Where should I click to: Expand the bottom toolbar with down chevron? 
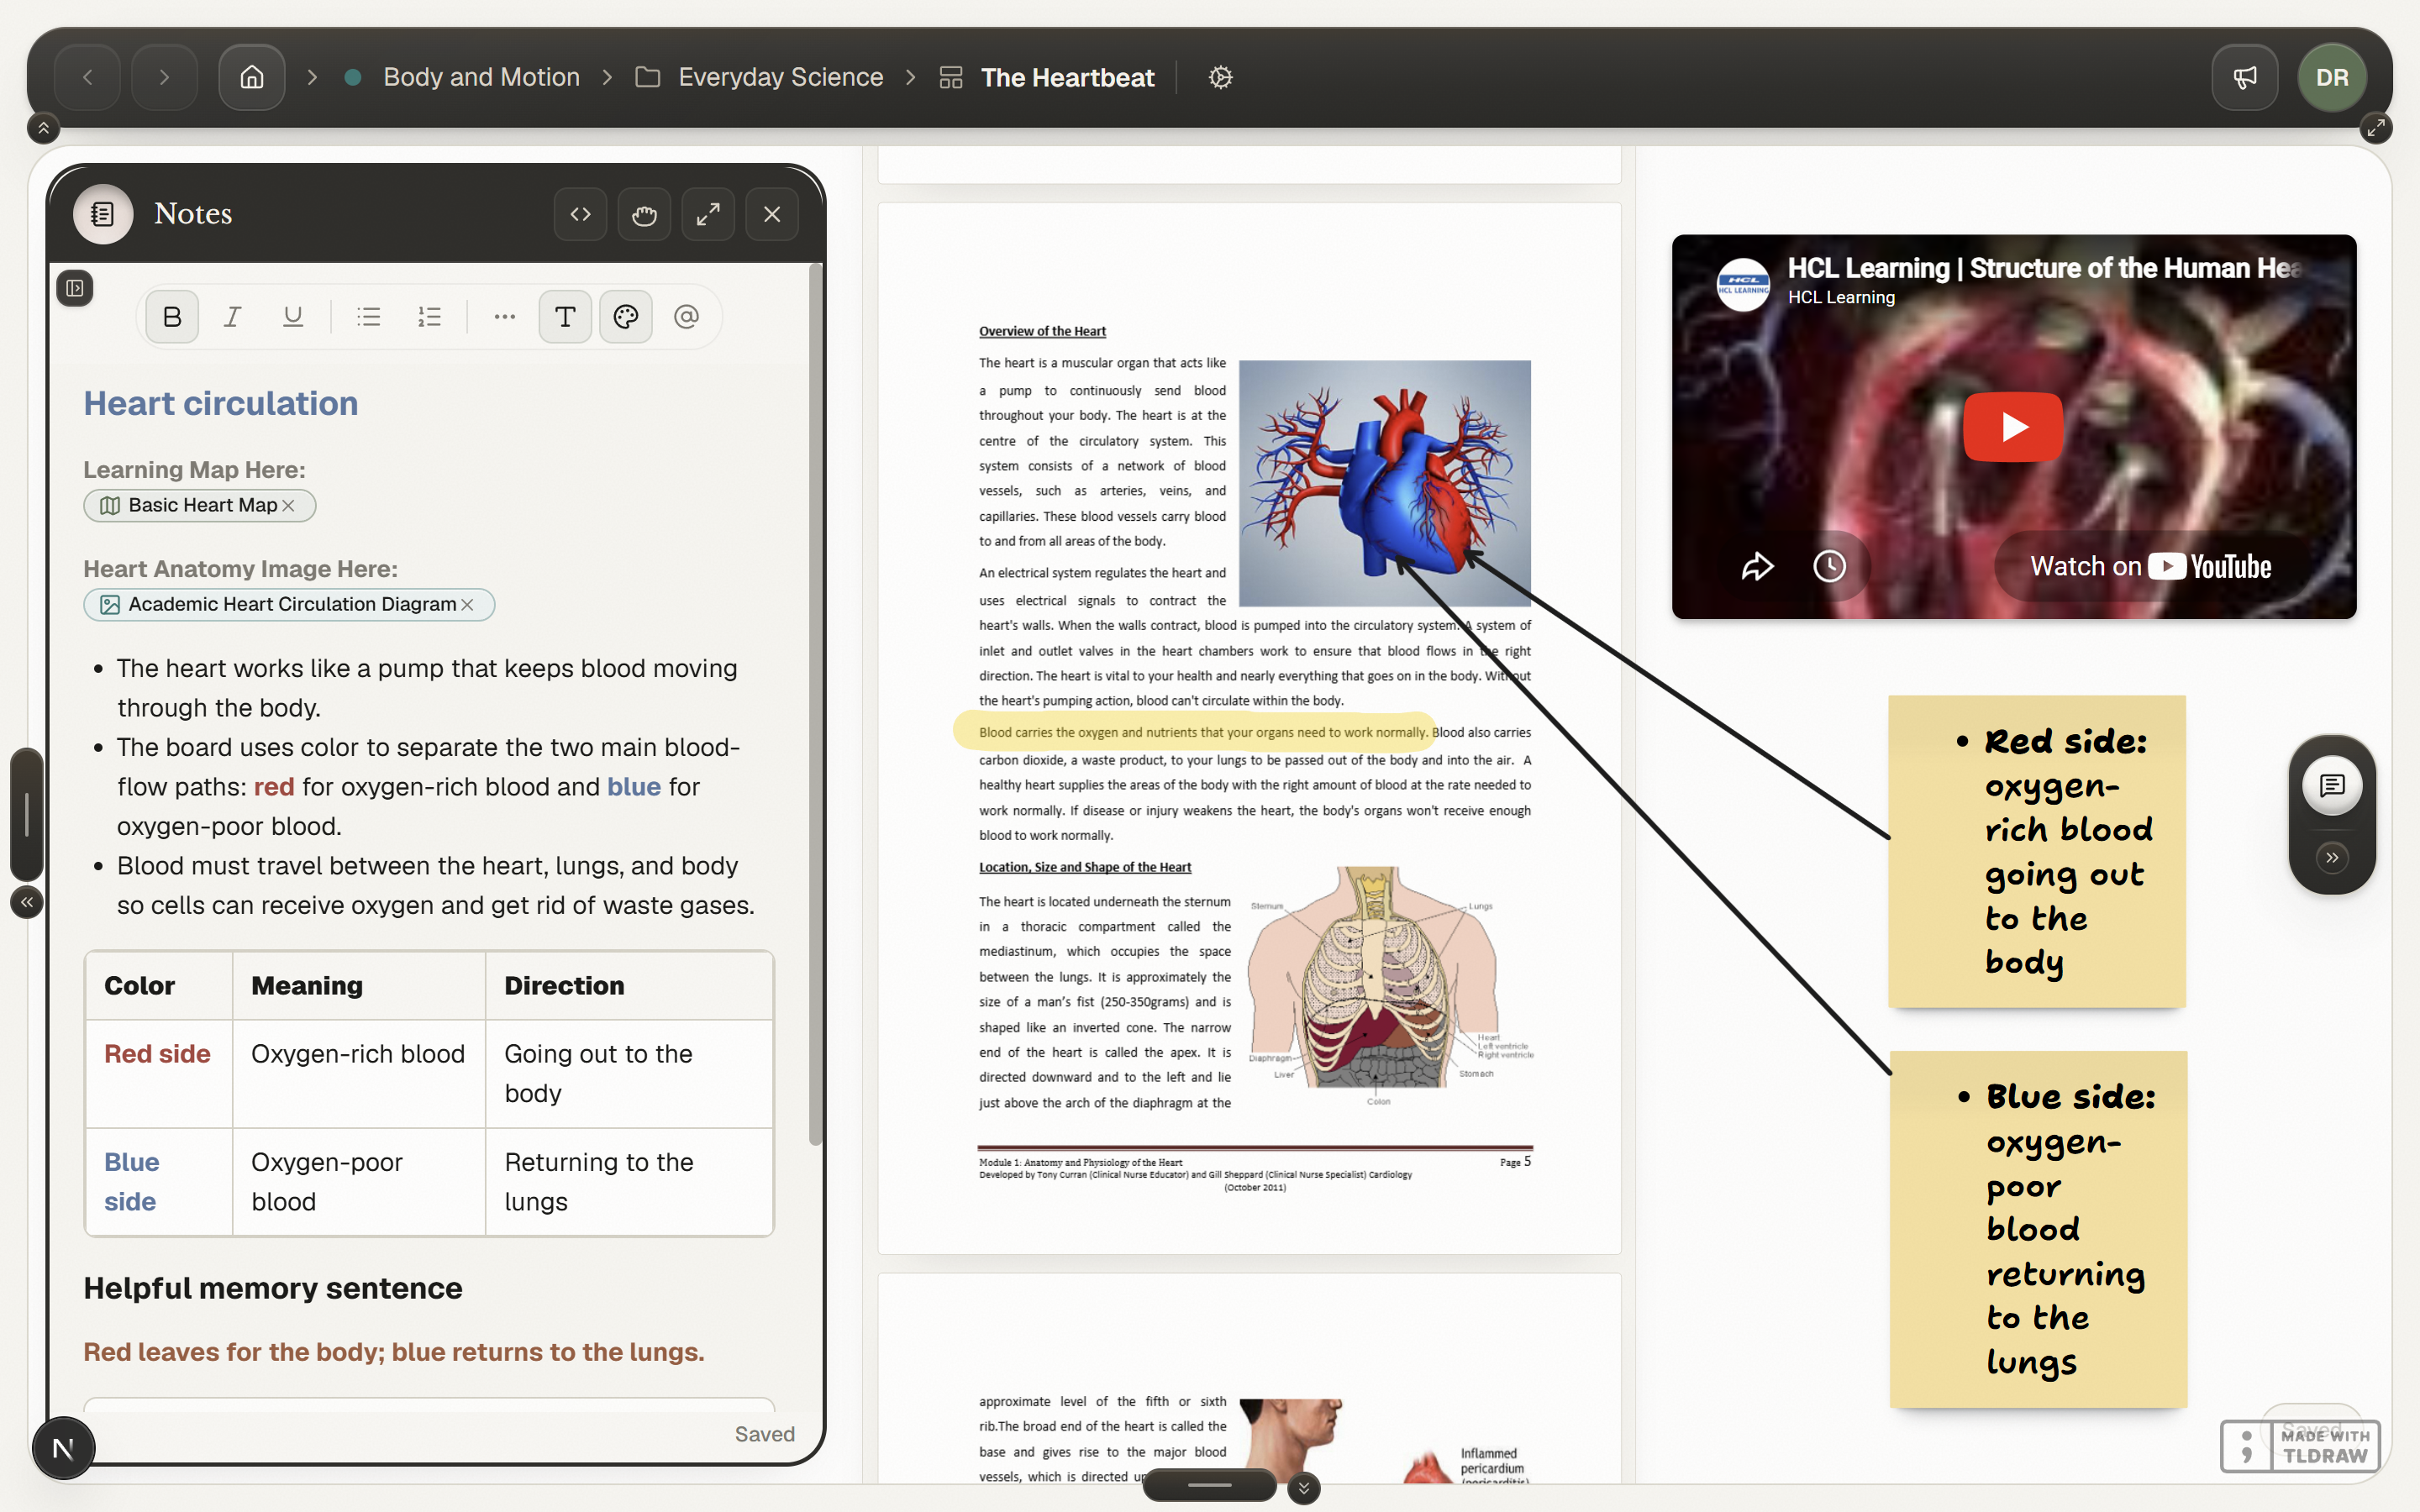pyautogui.click(x=1303, y=1488)
